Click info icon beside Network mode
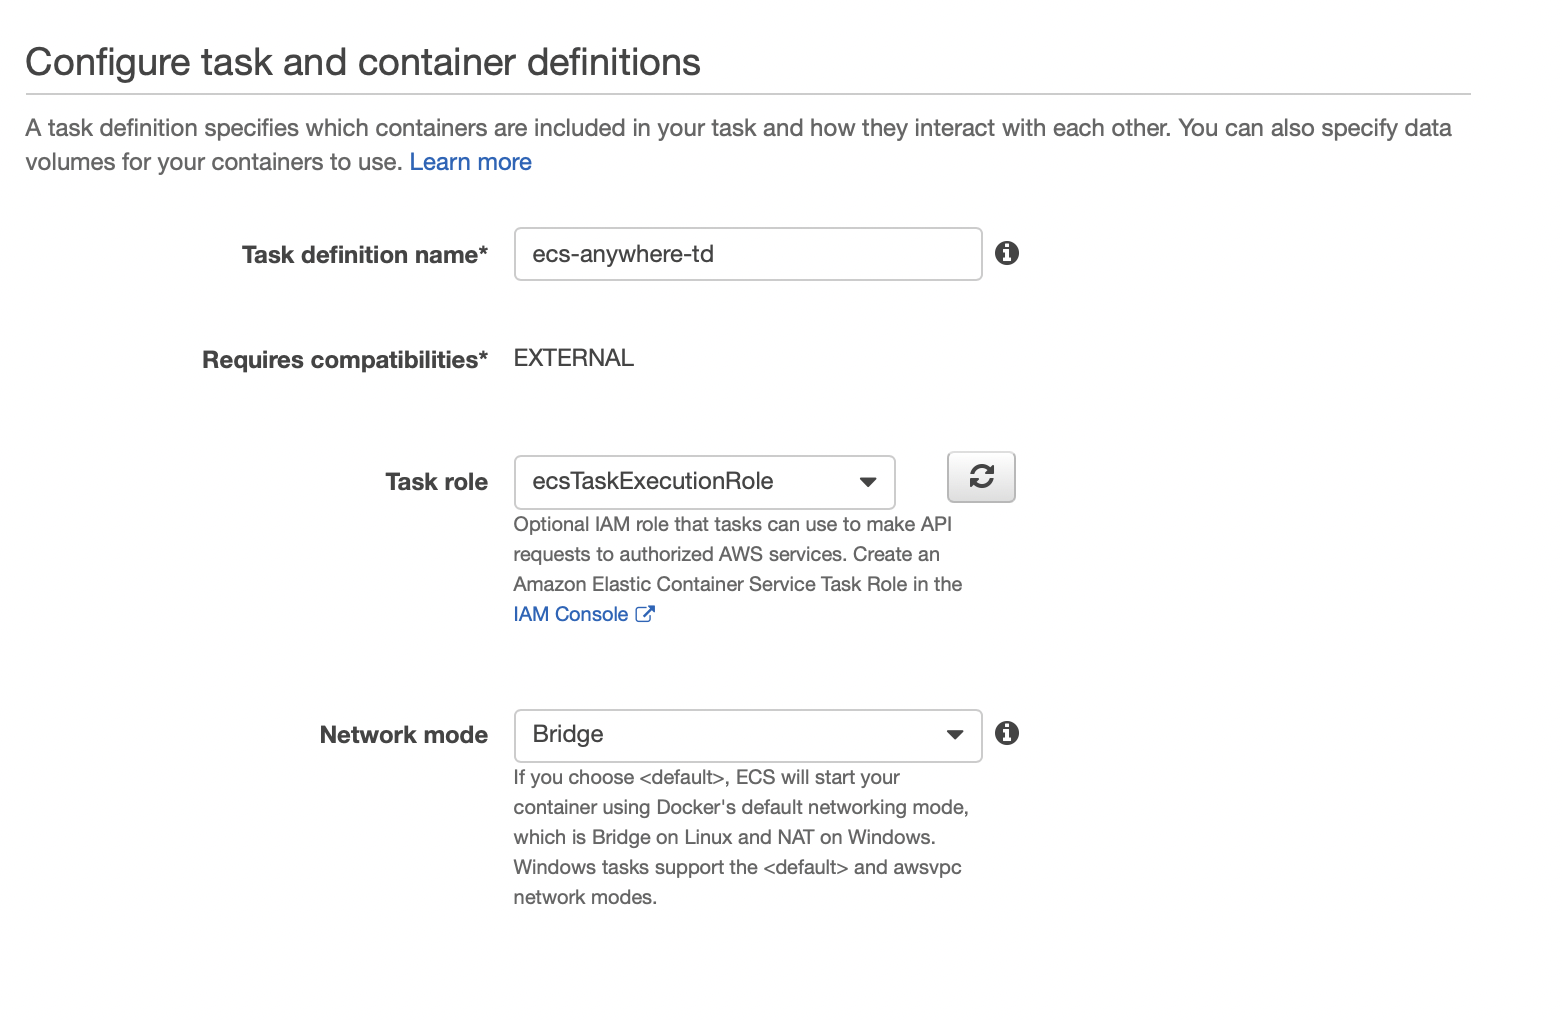The width and height of the screenshot is (1562, 1020). [1007, 733]
